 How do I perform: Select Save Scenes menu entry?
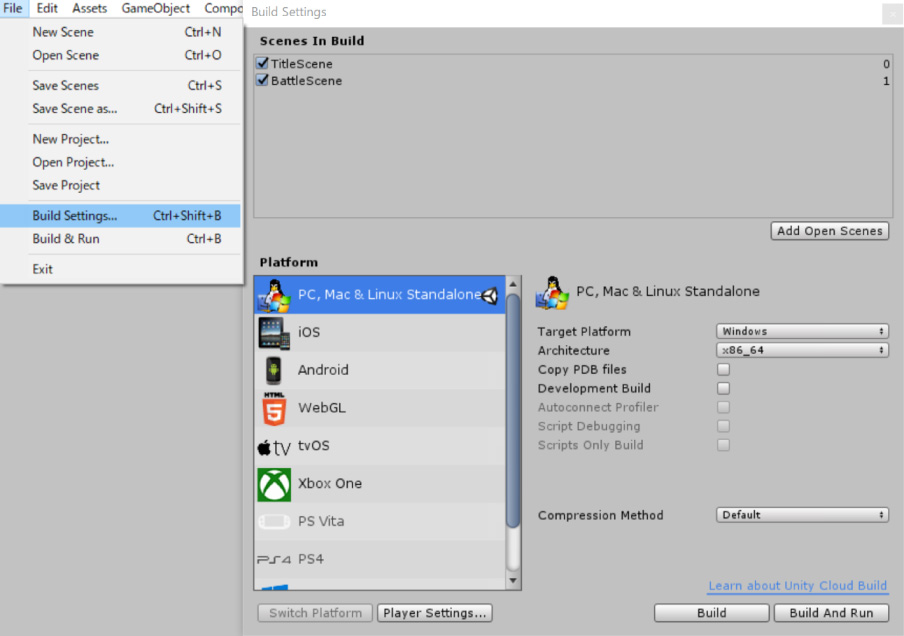tap(120, 86)
